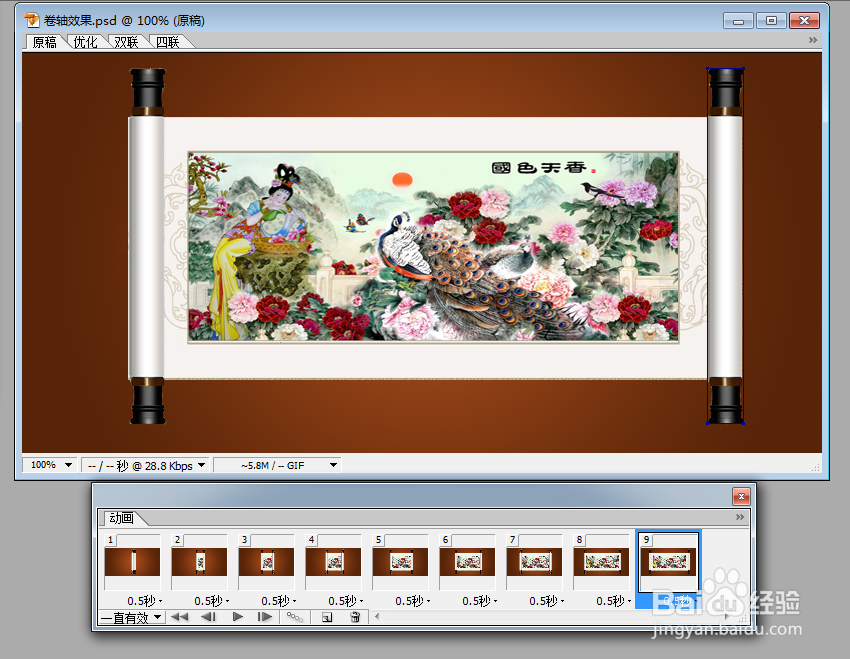Switch to the 优化 tab
Screen dimensions: 850x659
click(85, 42)
